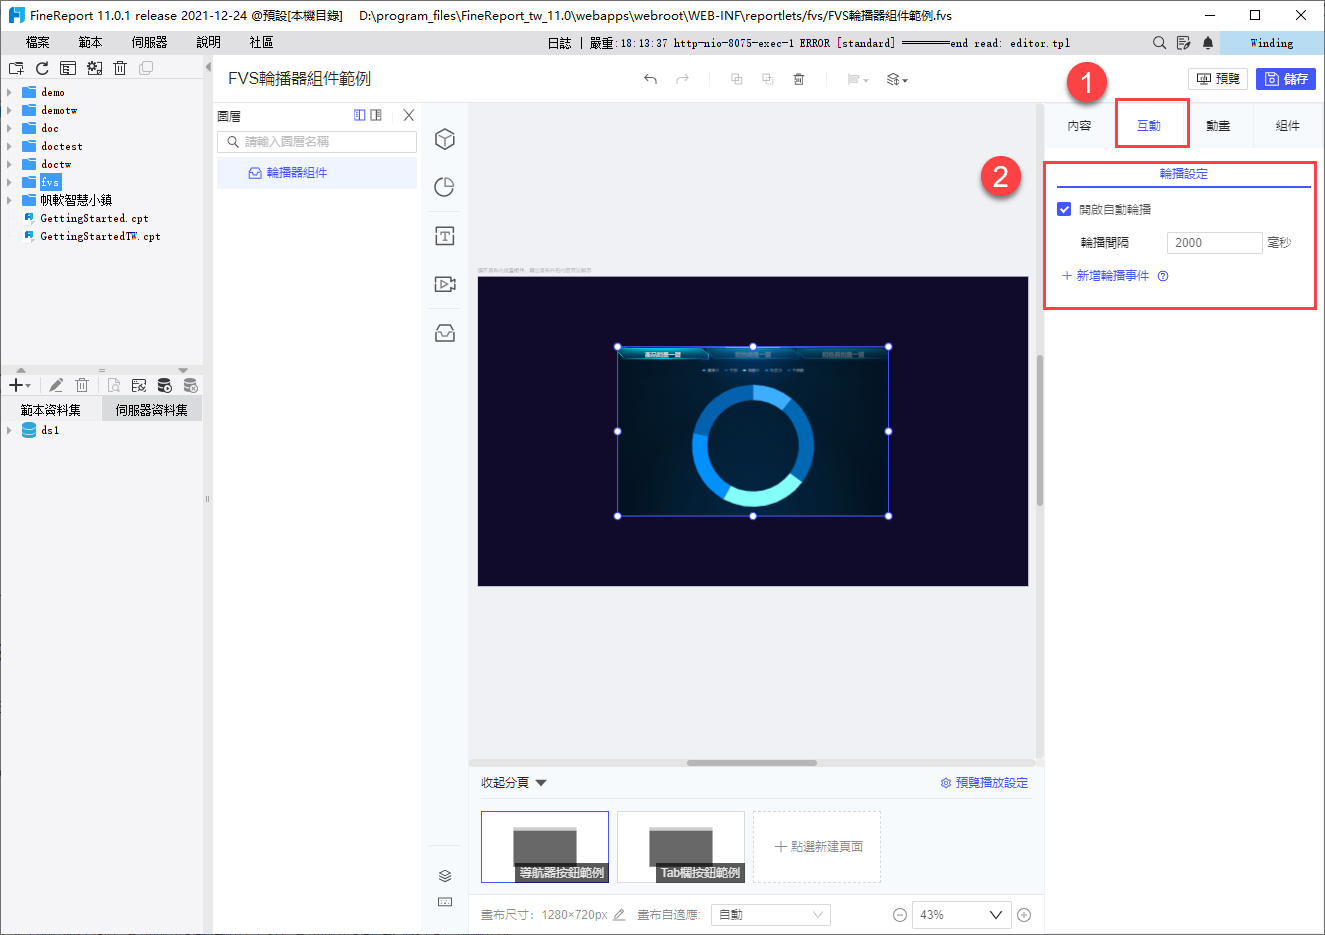Open the 範本 menu
Screen dimensions: 1325x935
[x=90, y=42]
